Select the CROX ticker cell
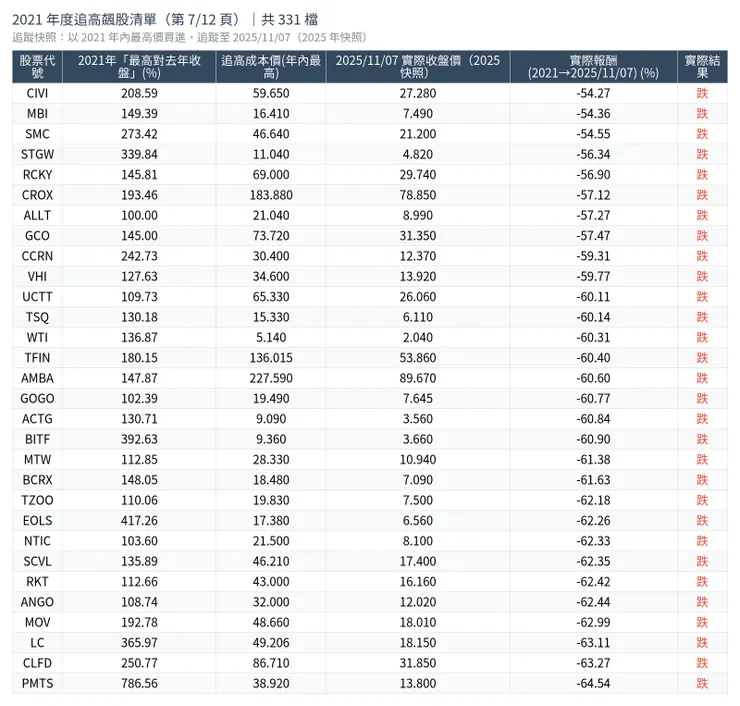 coord(37,195)
